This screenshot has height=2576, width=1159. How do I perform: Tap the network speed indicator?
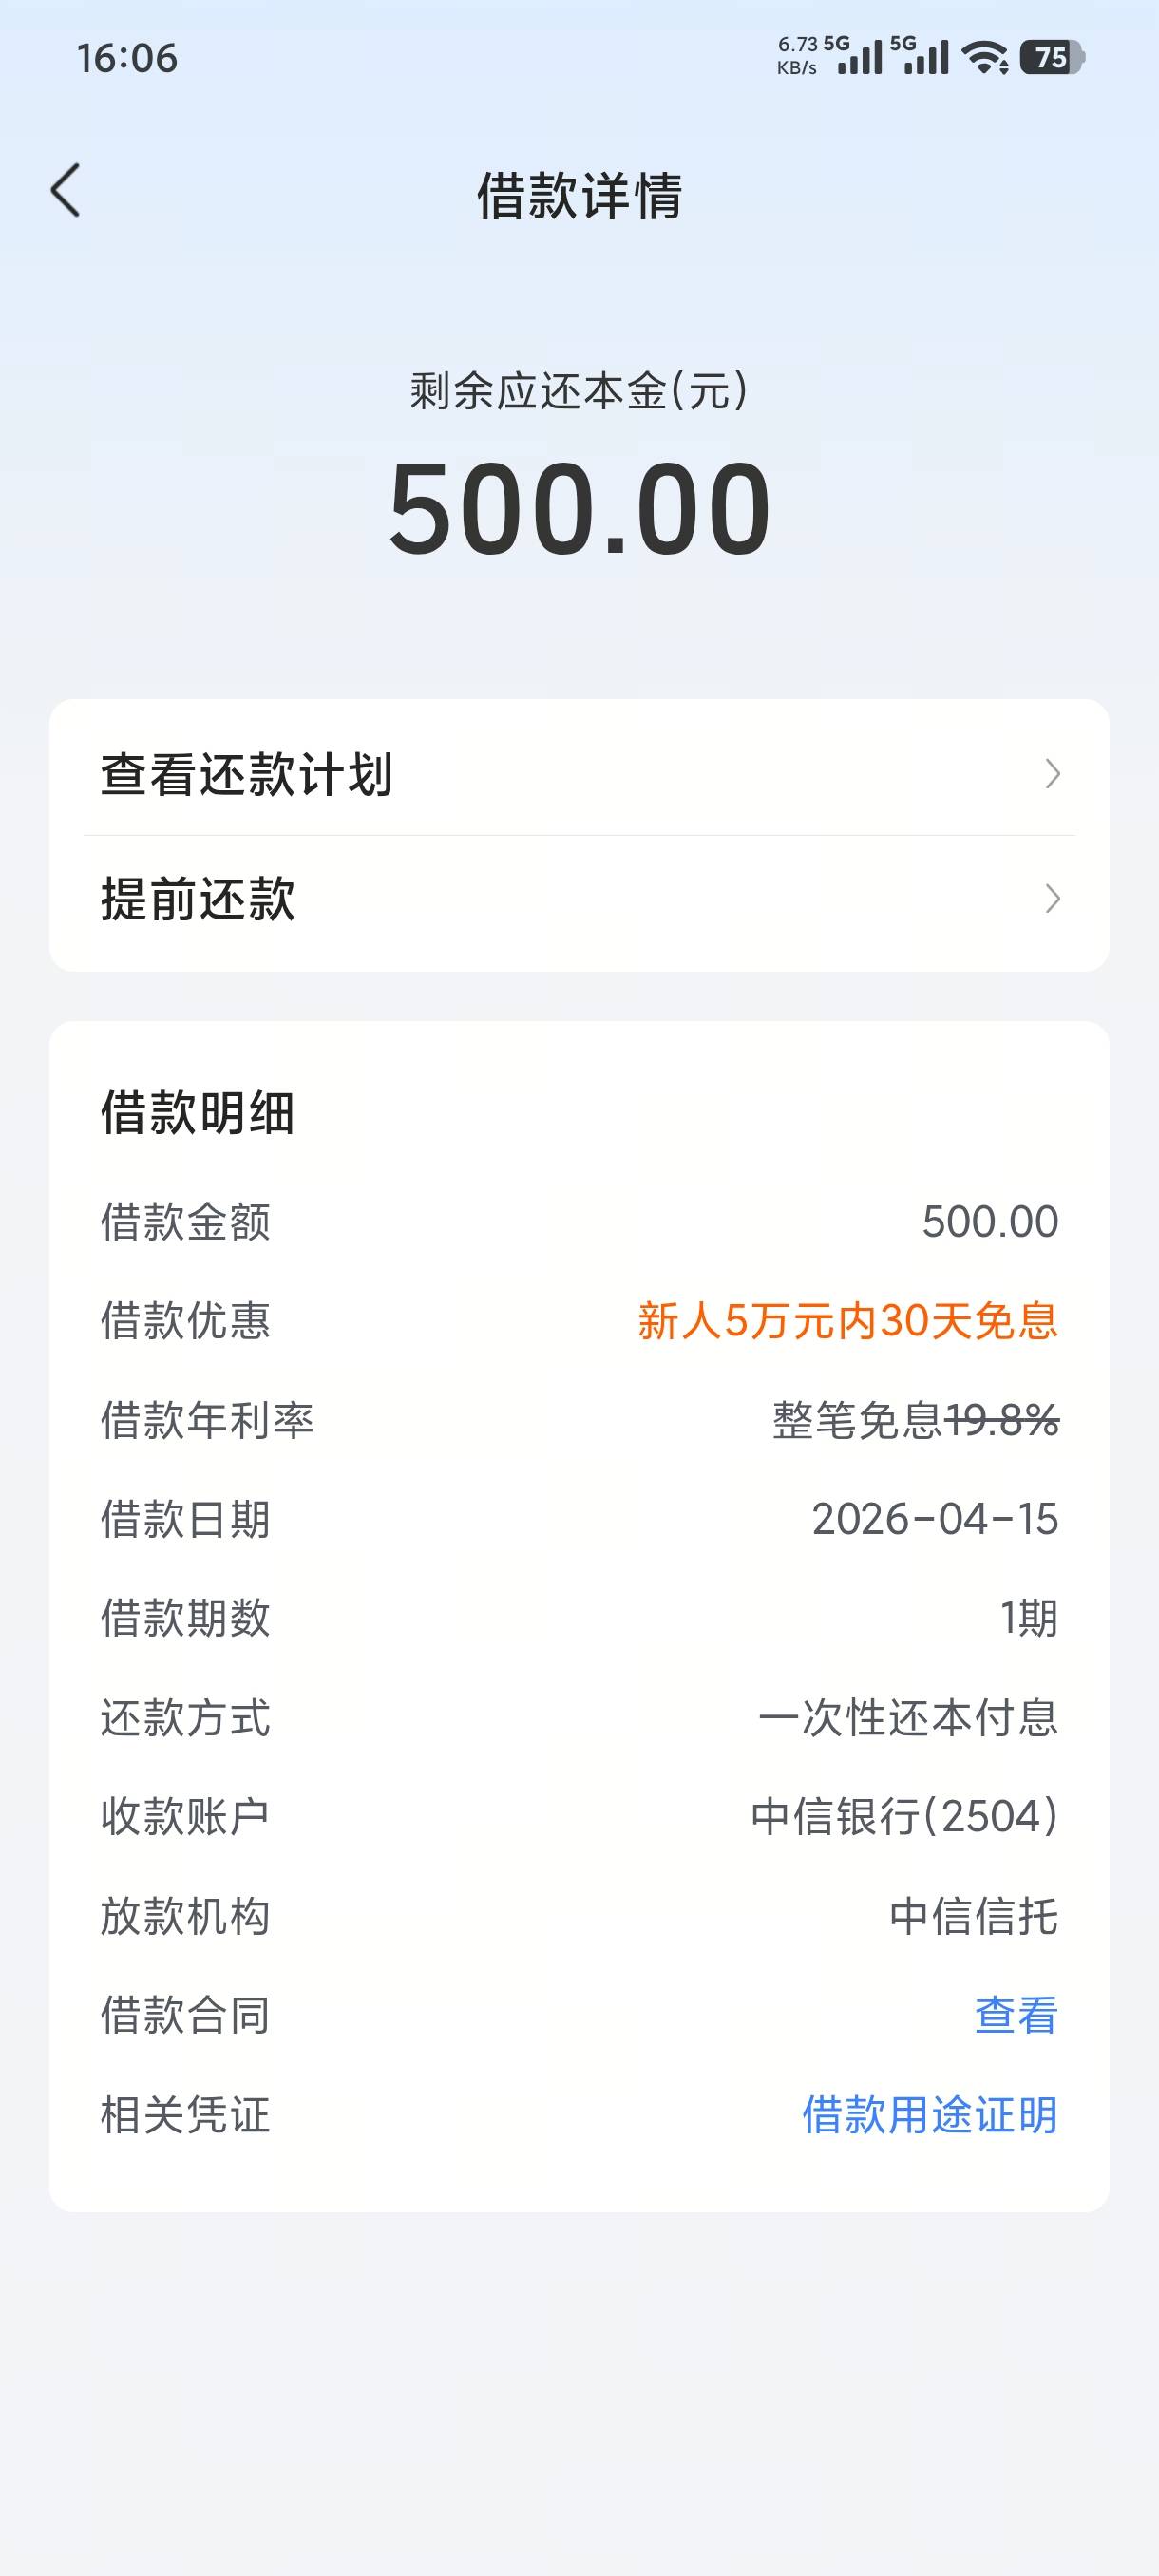tap(797, 57)
